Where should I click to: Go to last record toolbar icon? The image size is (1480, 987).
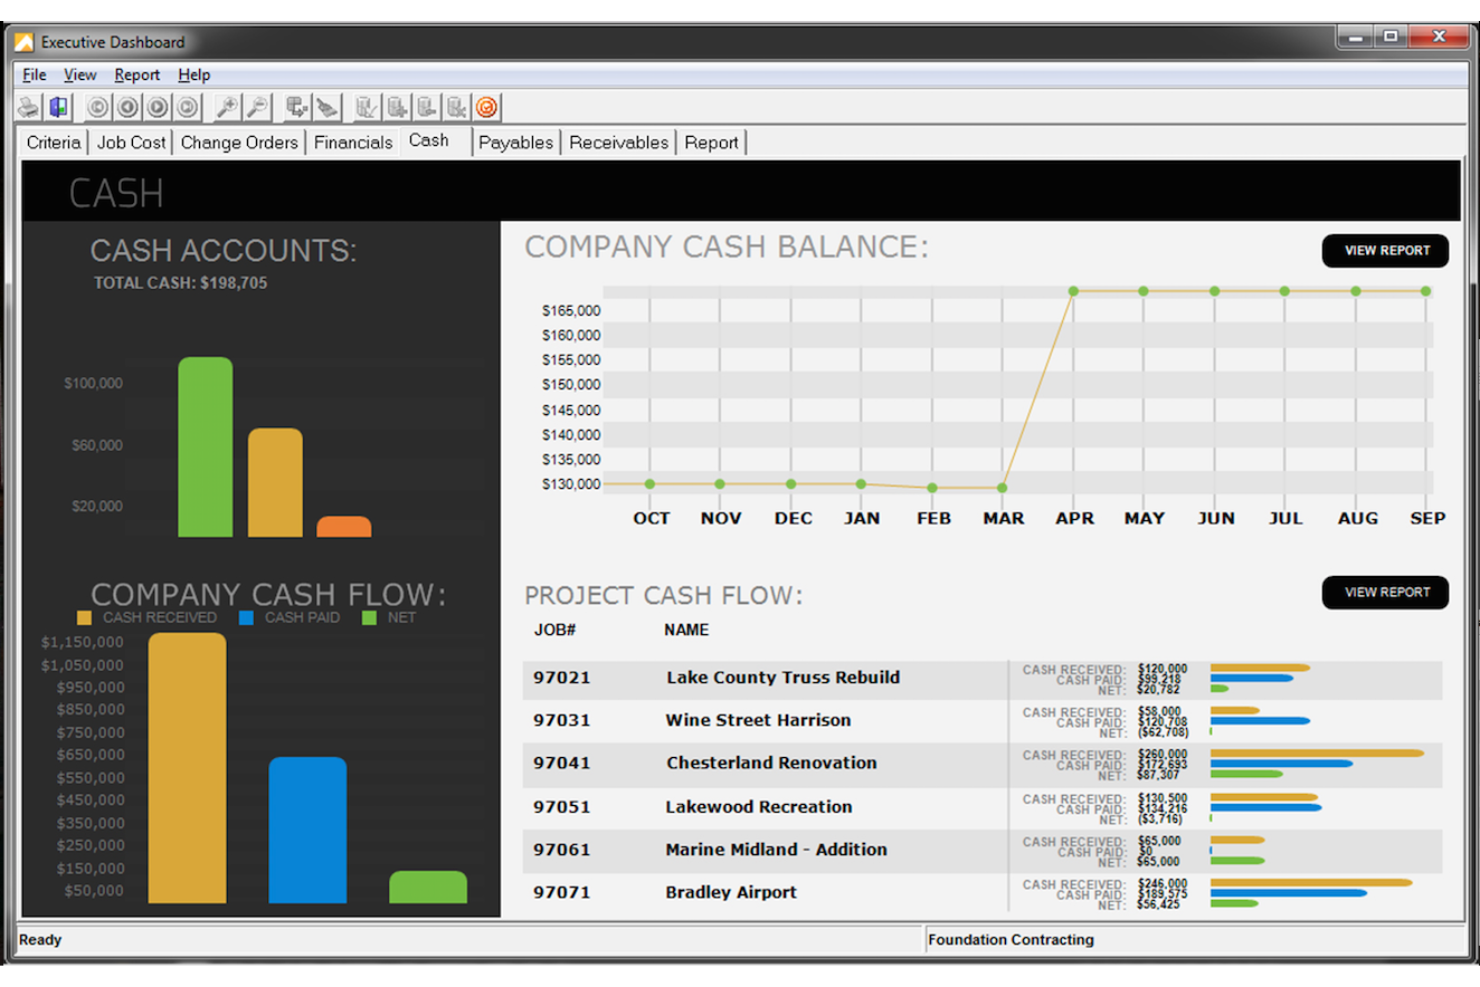tap(188, 107)
